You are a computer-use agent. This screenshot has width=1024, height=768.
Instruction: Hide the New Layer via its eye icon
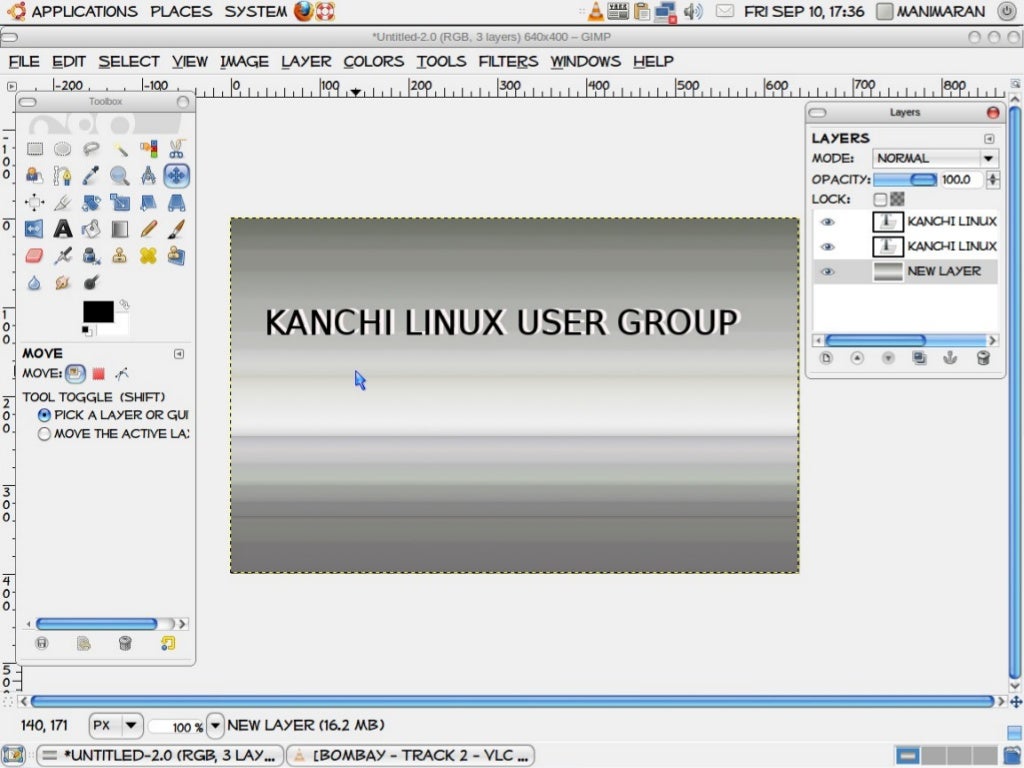(x=827, y=271)
